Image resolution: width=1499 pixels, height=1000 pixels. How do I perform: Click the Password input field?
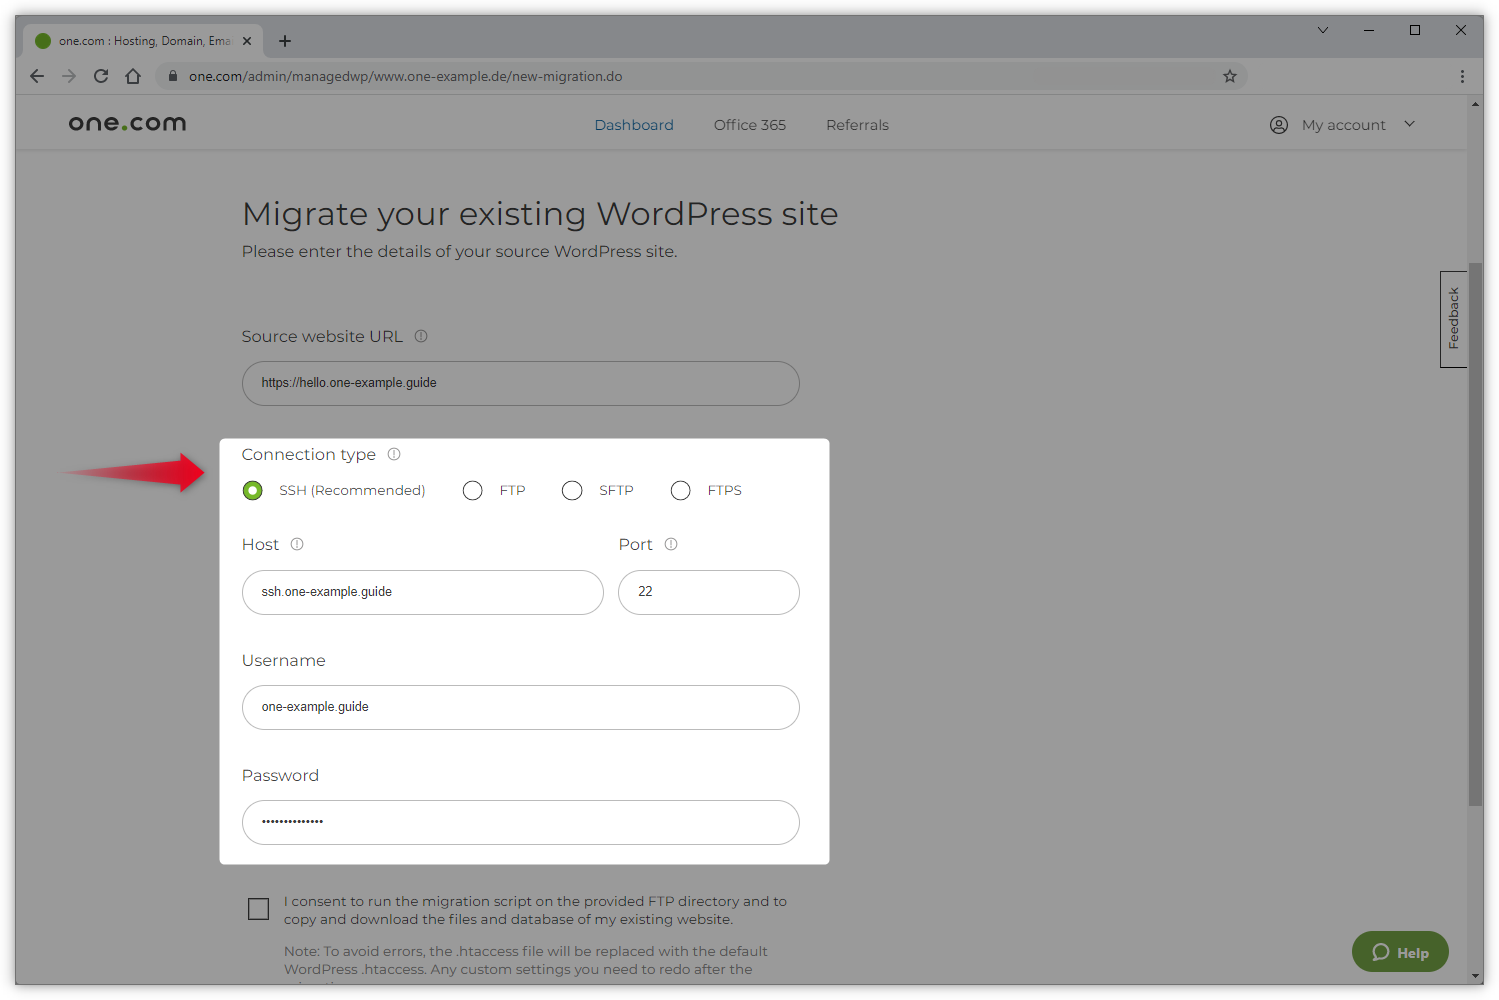click(520, 822)
